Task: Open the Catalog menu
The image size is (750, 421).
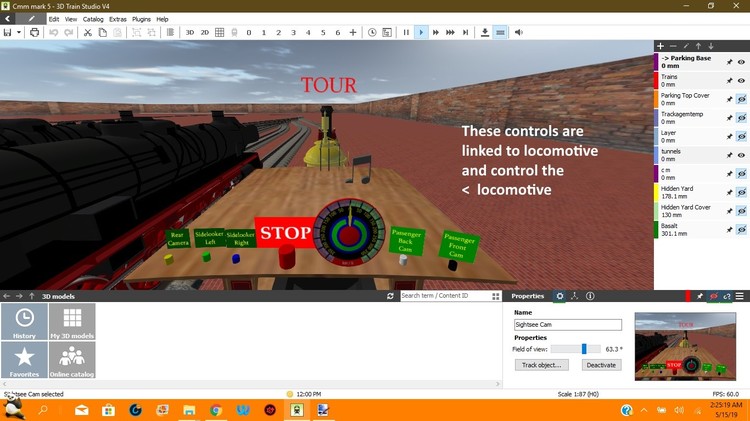Action: coord(93,19)
